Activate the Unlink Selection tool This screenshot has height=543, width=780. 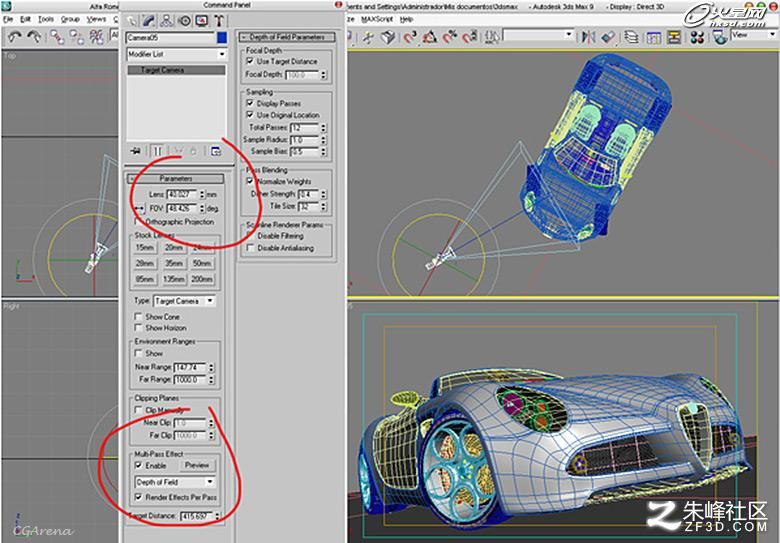(76, 37)
